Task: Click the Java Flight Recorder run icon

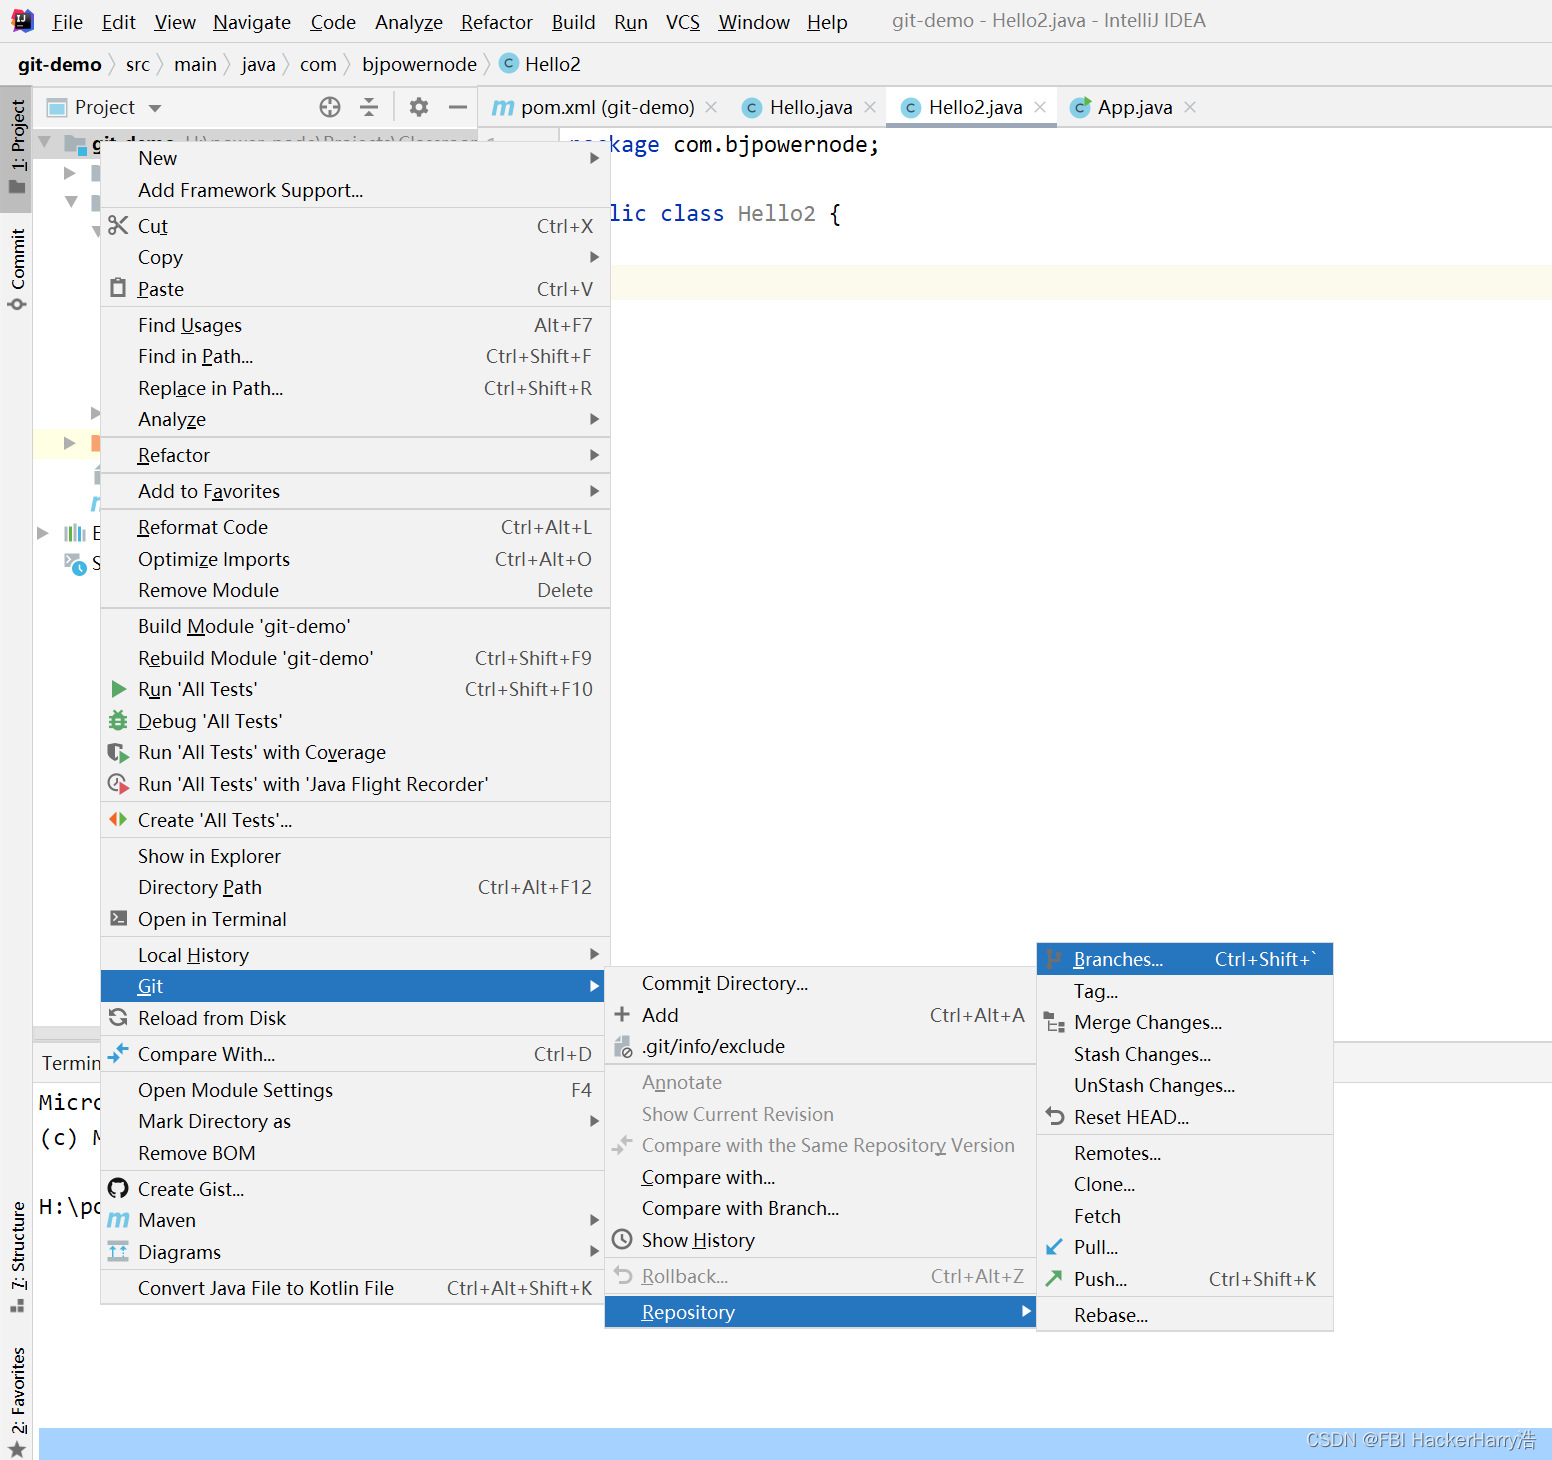Action: [x=118, y=784]
